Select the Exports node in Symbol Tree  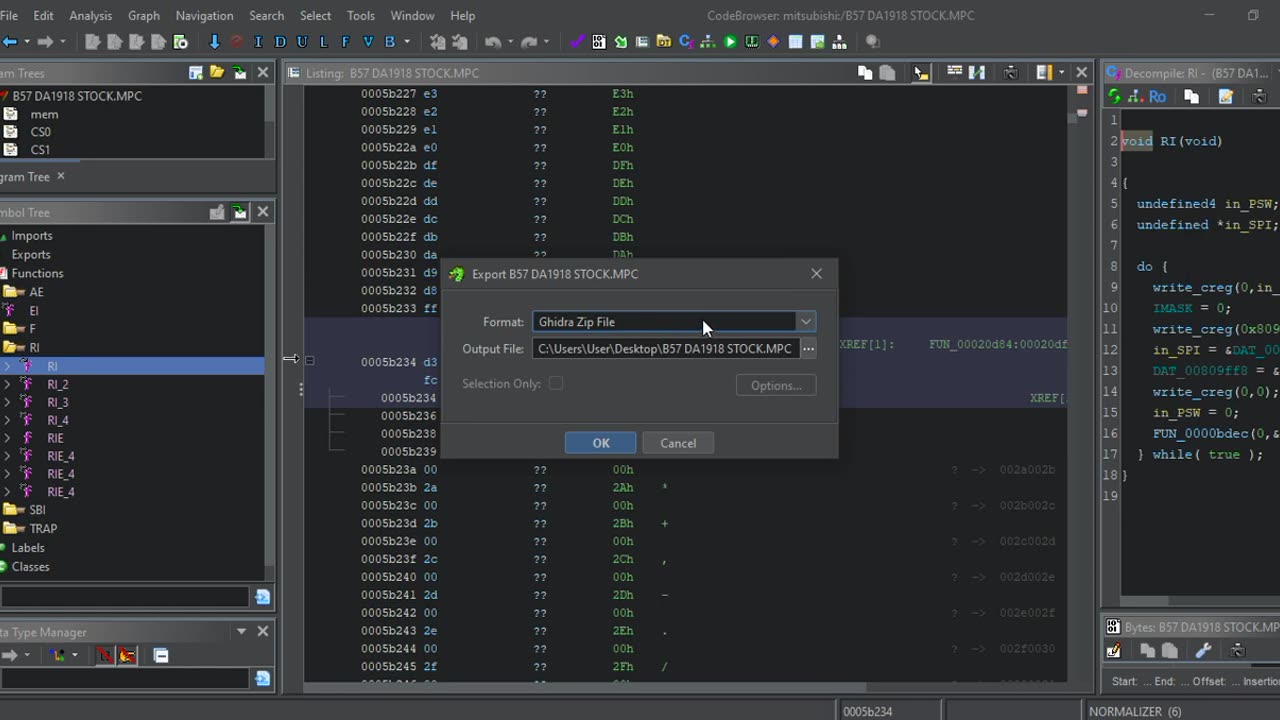click(30, 254)
